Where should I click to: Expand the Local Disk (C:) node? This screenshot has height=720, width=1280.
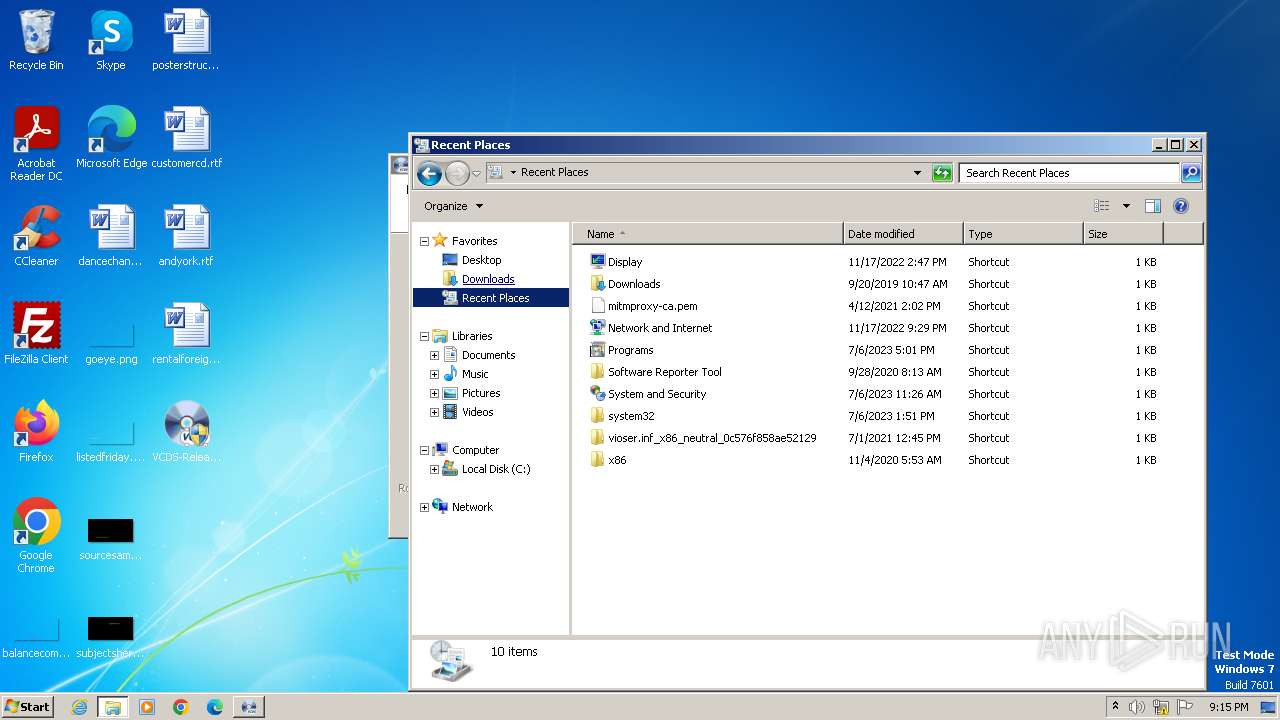pos(434,469)
